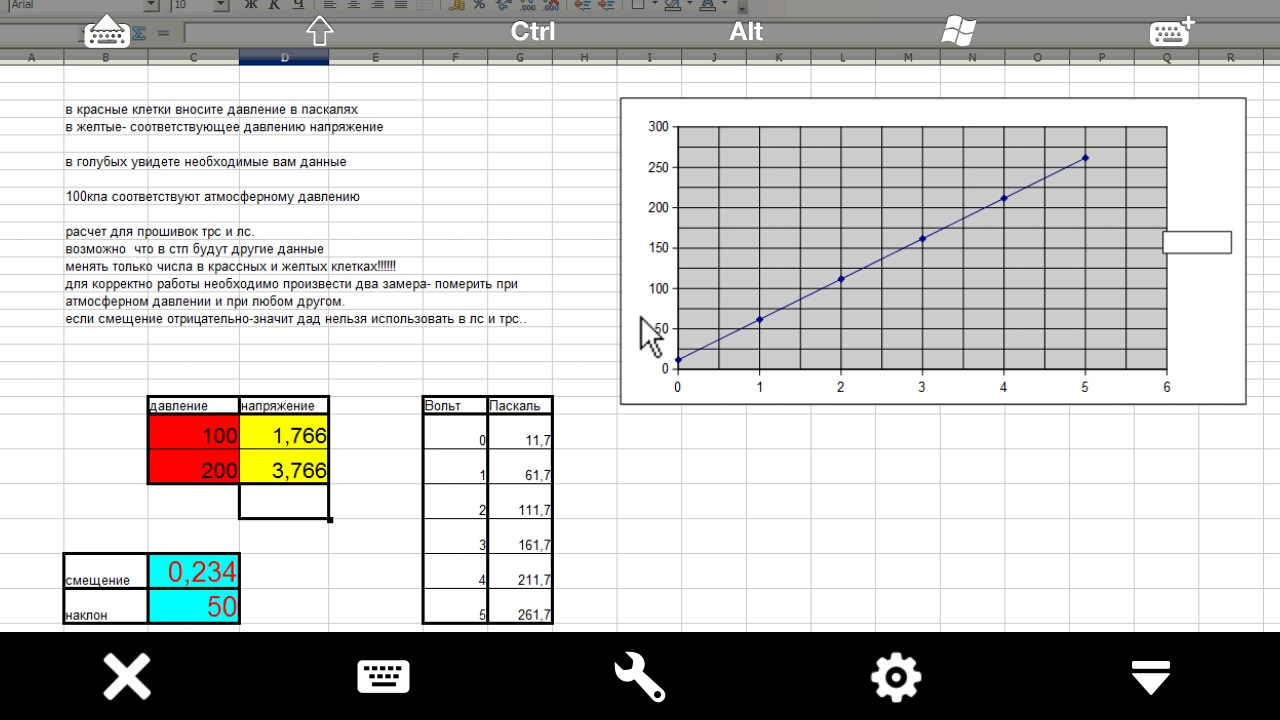Open the borders dropdown arrow
The height and width of the screenshot is (720, 1280).
pyautogui.click(x=655, y=5)
